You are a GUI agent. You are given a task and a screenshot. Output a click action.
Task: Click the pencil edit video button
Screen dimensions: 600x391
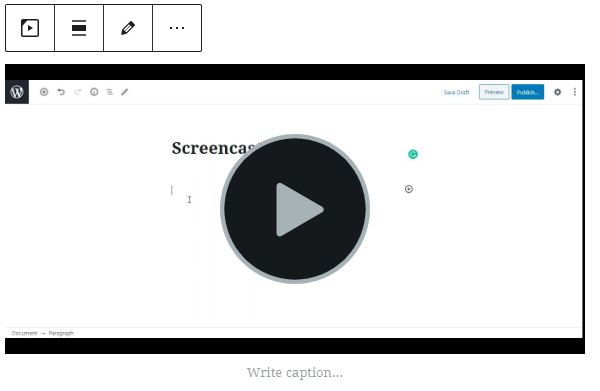tap(128, 28)
